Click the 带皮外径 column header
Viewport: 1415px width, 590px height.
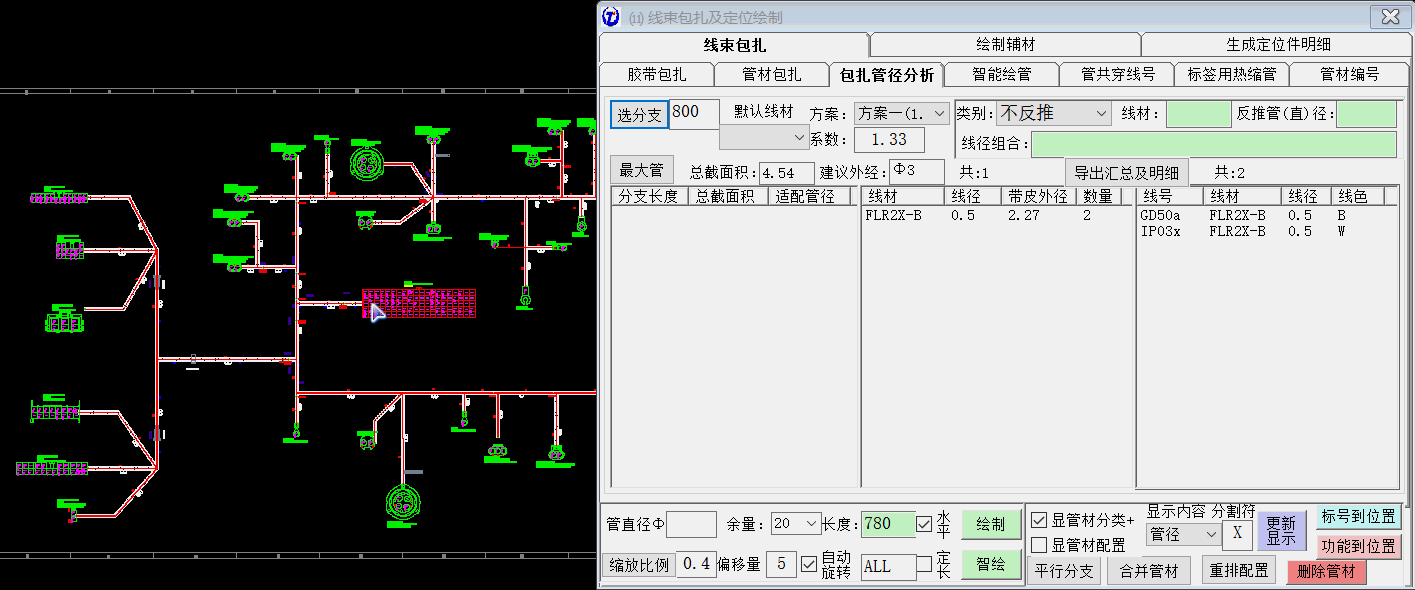point(1037,197)
